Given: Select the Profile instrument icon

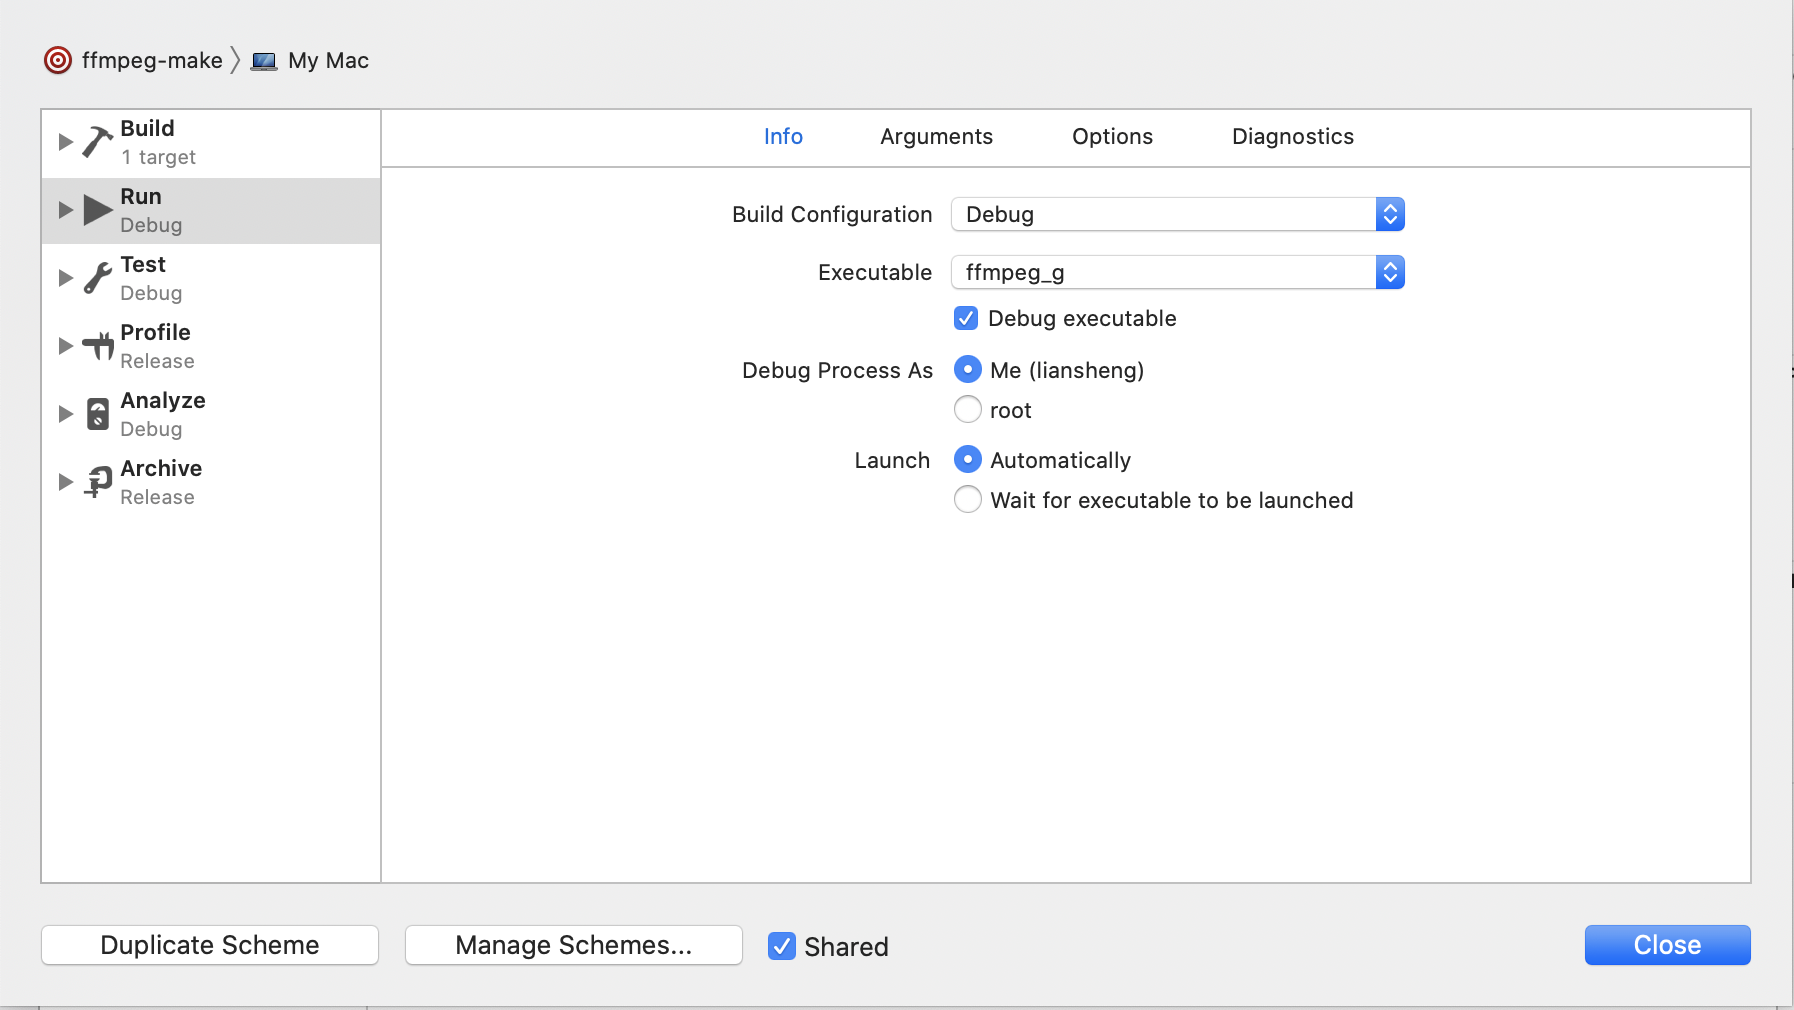Looking at the screenshot, I should tap(97, 346).
